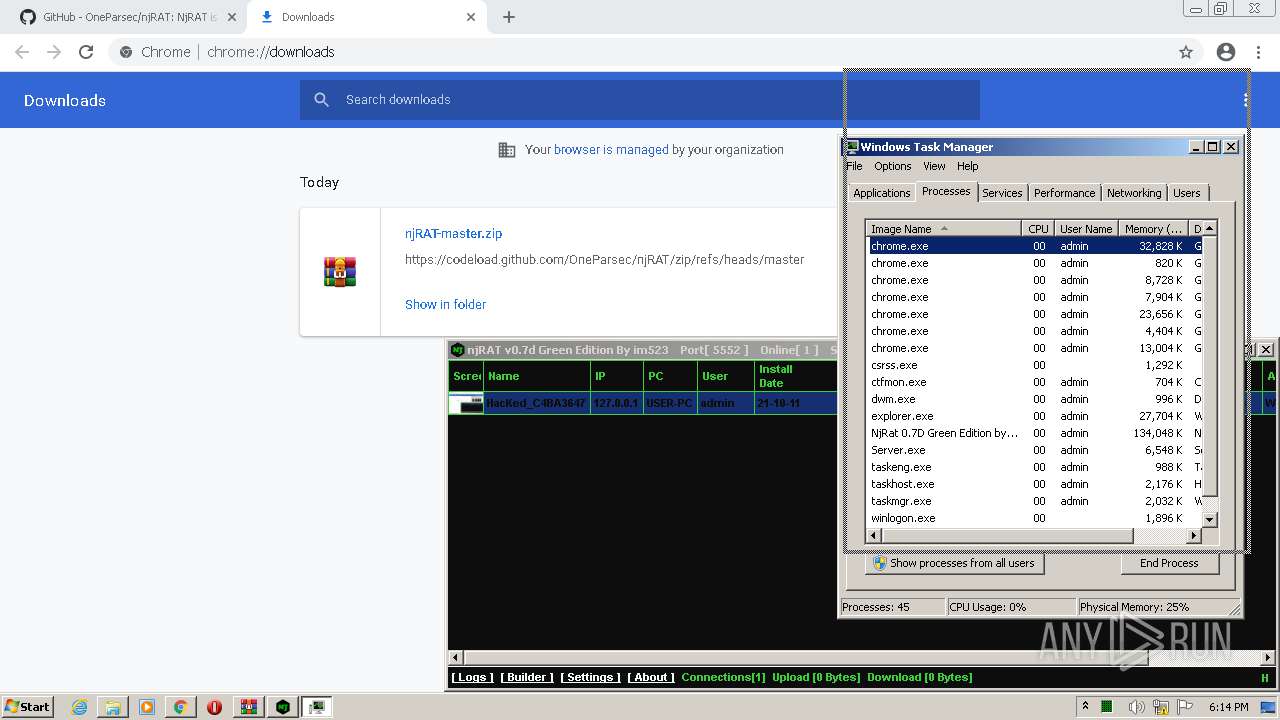
Task: Click the njRAT IP column header
Action: point(617,376)
